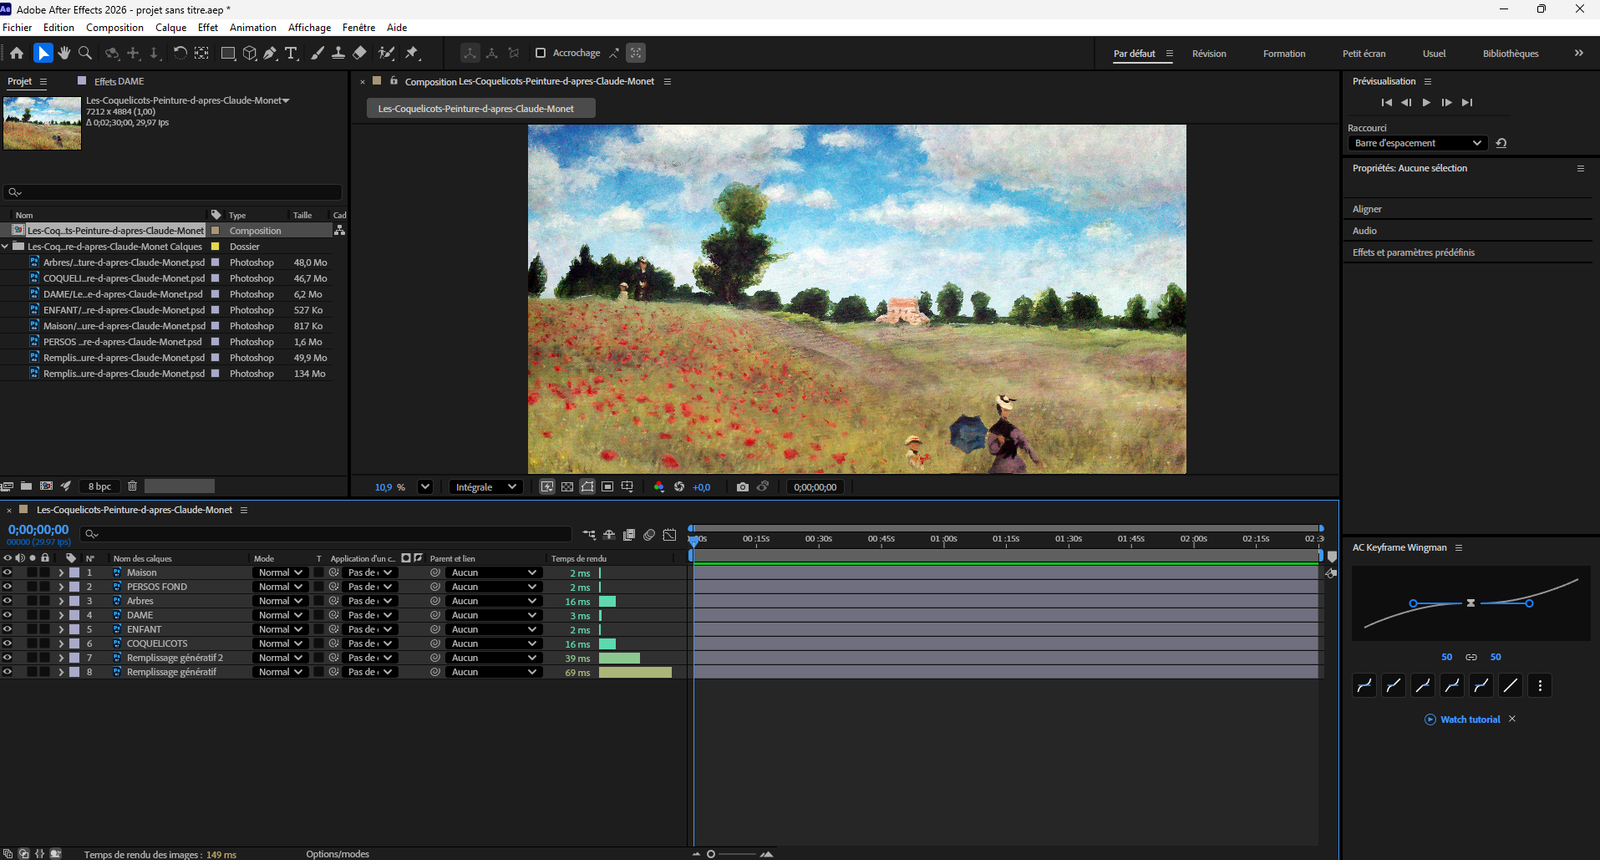Click the 8 bpc color depth button
The width and height of the screenshot is (1600, 860).
(x=100, y=486)
